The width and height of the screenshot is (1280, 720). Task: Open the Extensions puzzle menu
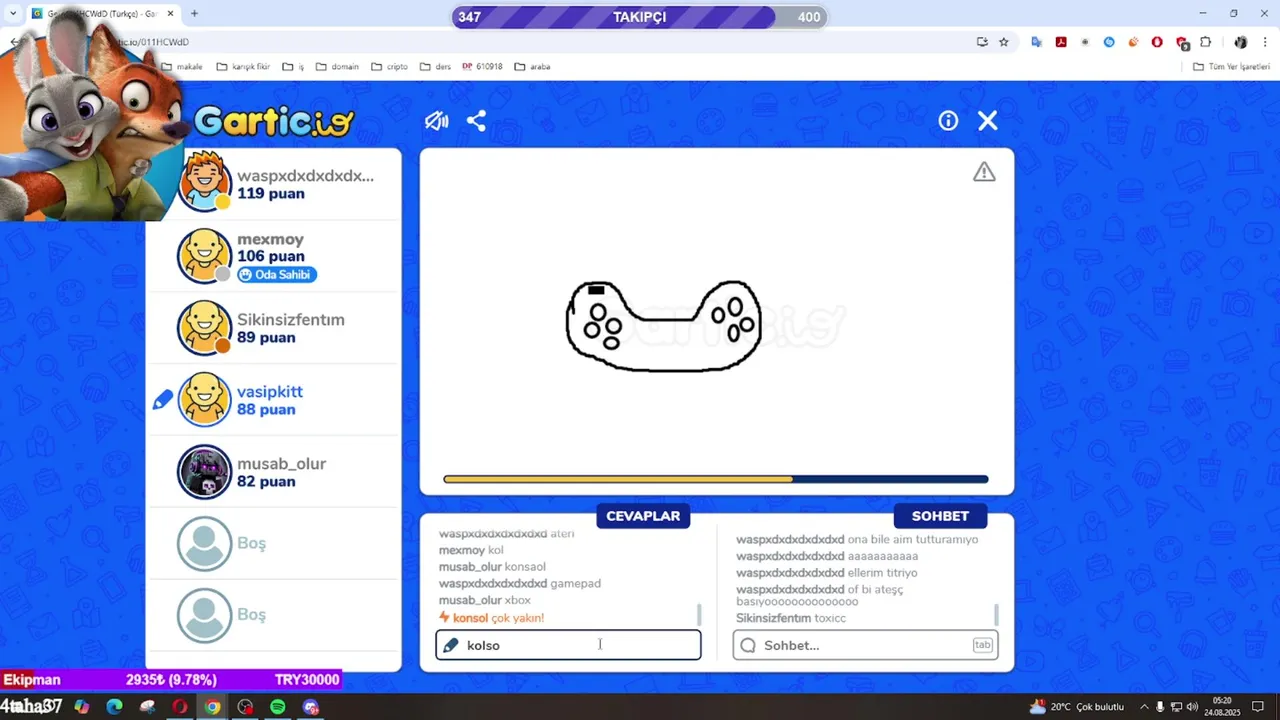[x=1206, y=42]
